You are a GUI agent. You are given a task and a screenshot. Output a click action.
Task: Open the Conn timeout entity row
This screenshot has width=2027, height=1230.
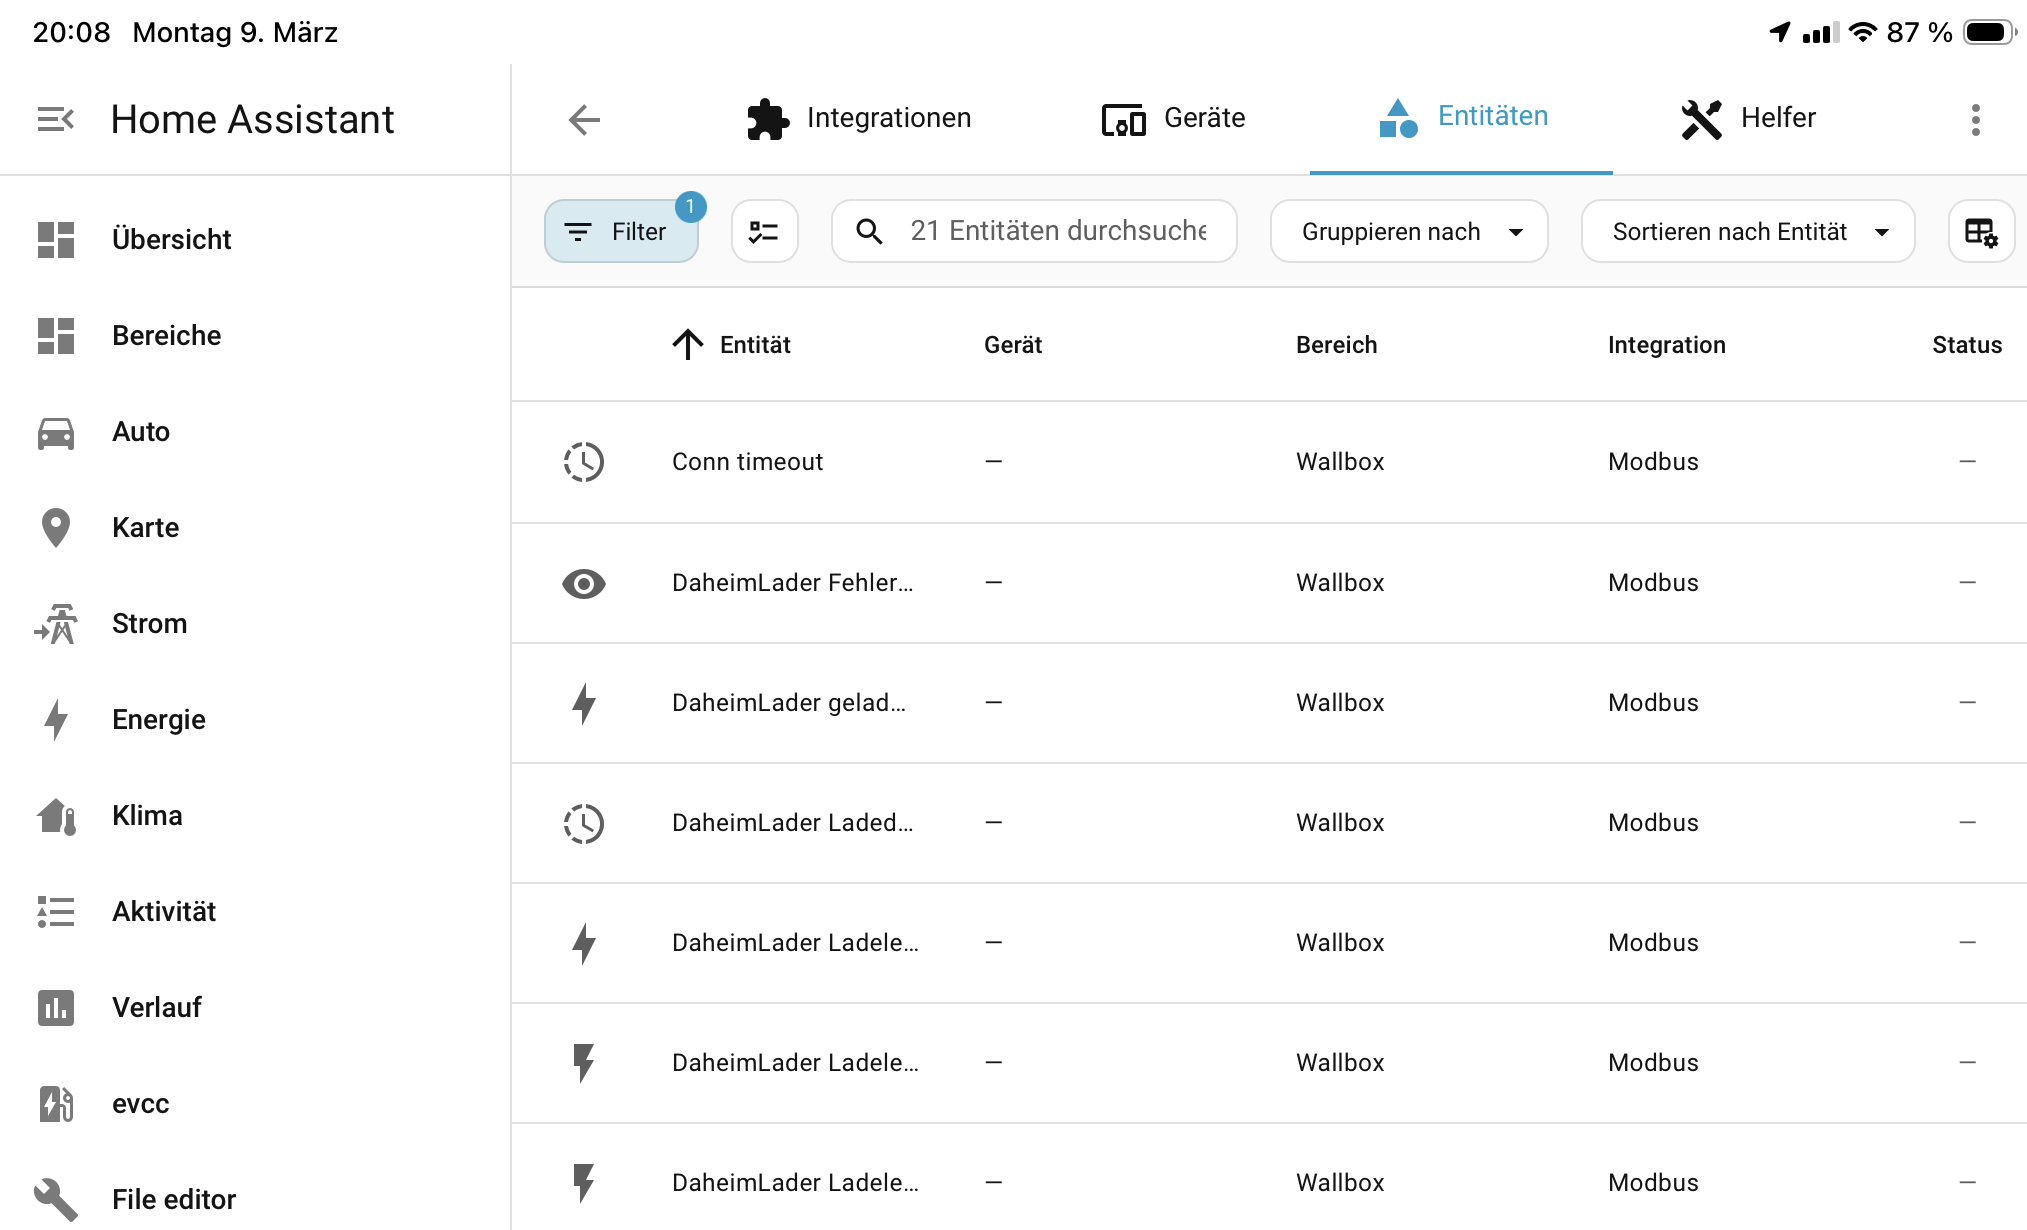click(747, 462)
